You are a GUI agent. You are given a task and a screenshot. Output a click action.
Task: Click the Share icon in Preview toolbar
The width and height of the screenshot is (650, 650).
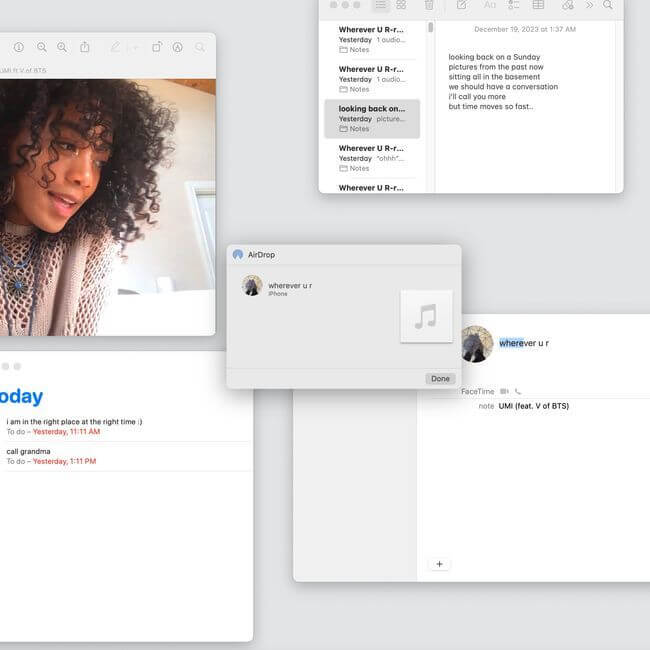(x=85, y=47)
